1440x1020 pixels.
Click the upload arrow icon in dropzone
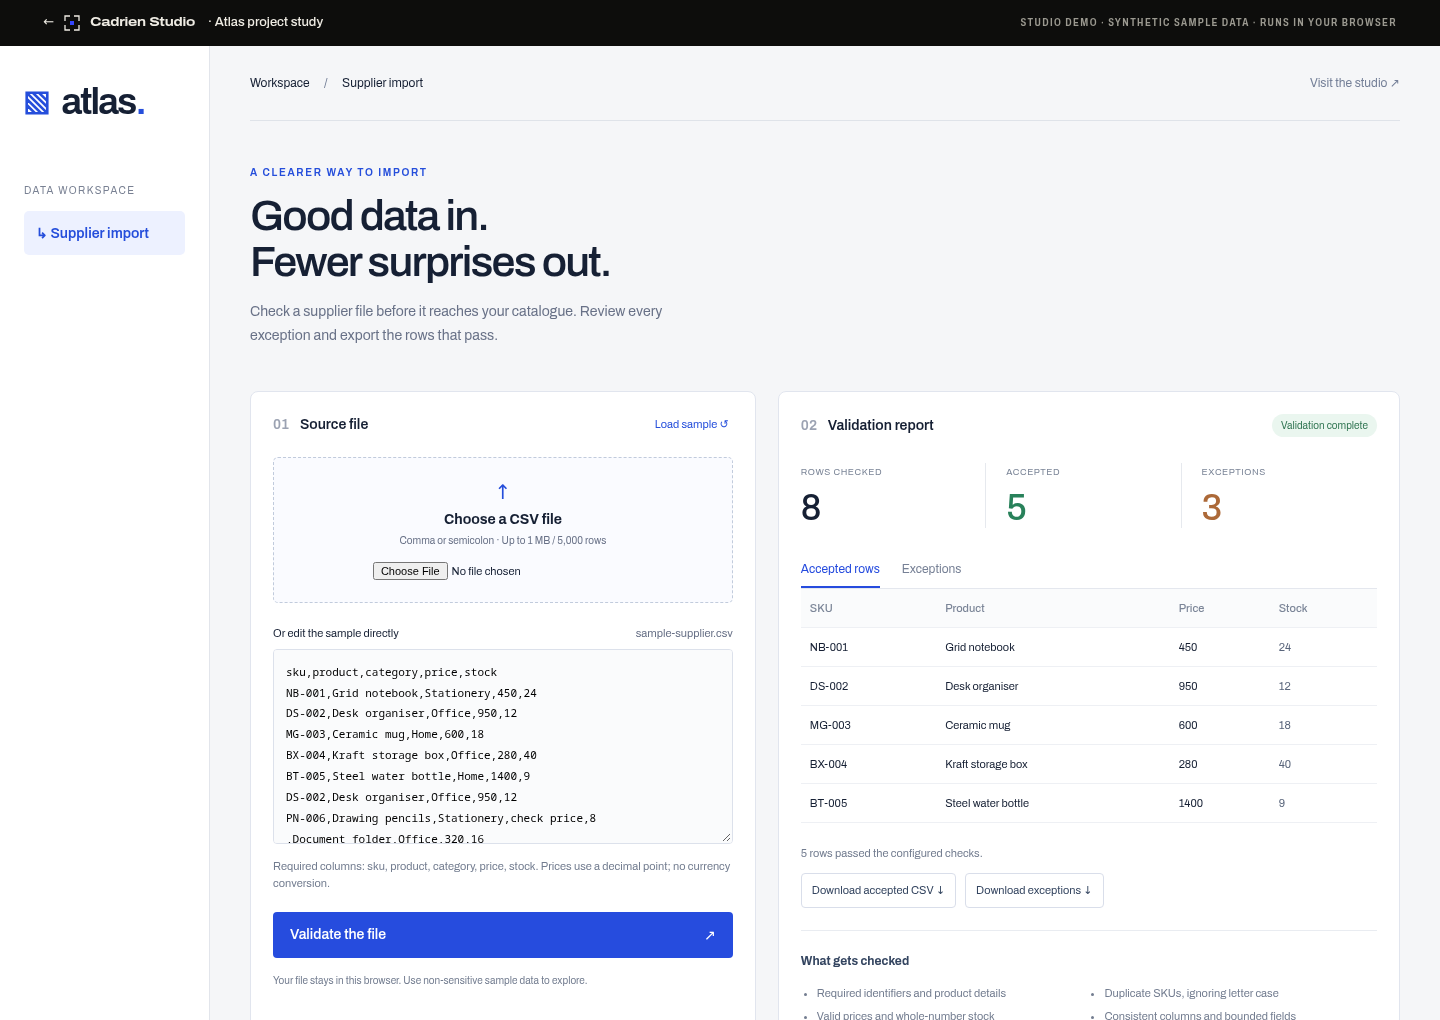point(503,491)
